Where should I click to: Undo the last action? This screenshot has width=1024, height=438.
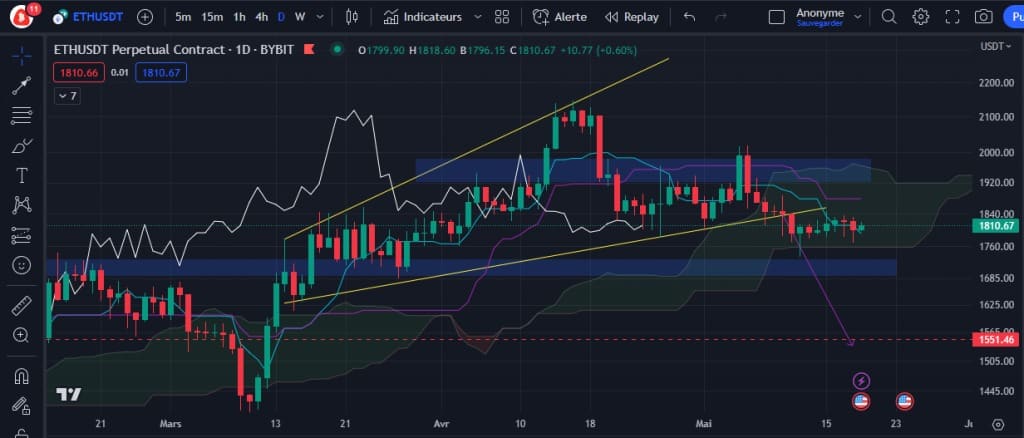tap(689, 17)
